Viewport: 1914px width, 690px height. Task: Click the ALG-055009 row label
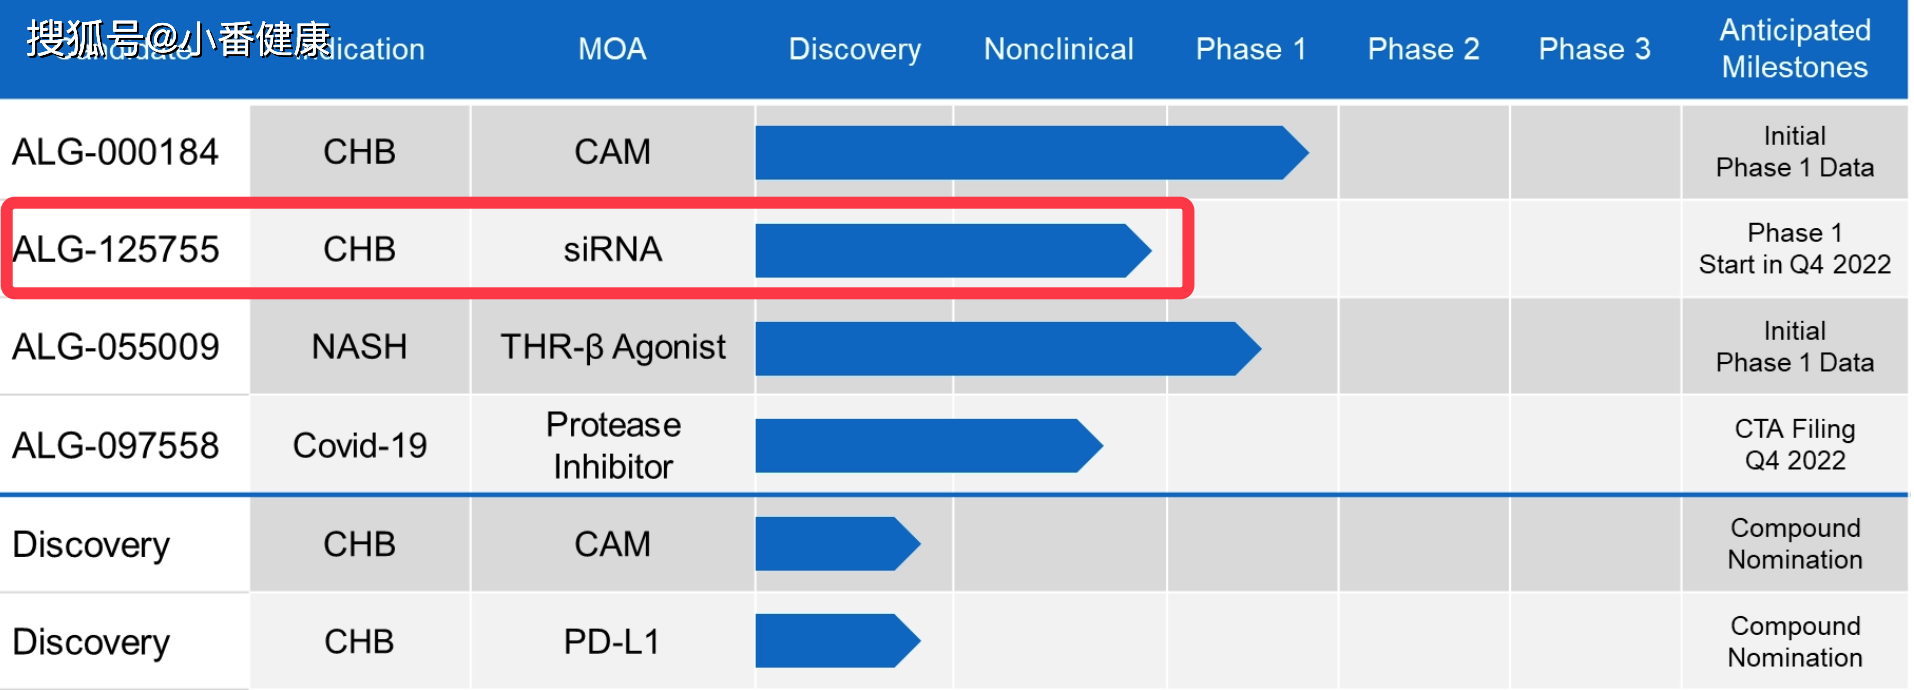pyautogui.click(x=115, y=347)
